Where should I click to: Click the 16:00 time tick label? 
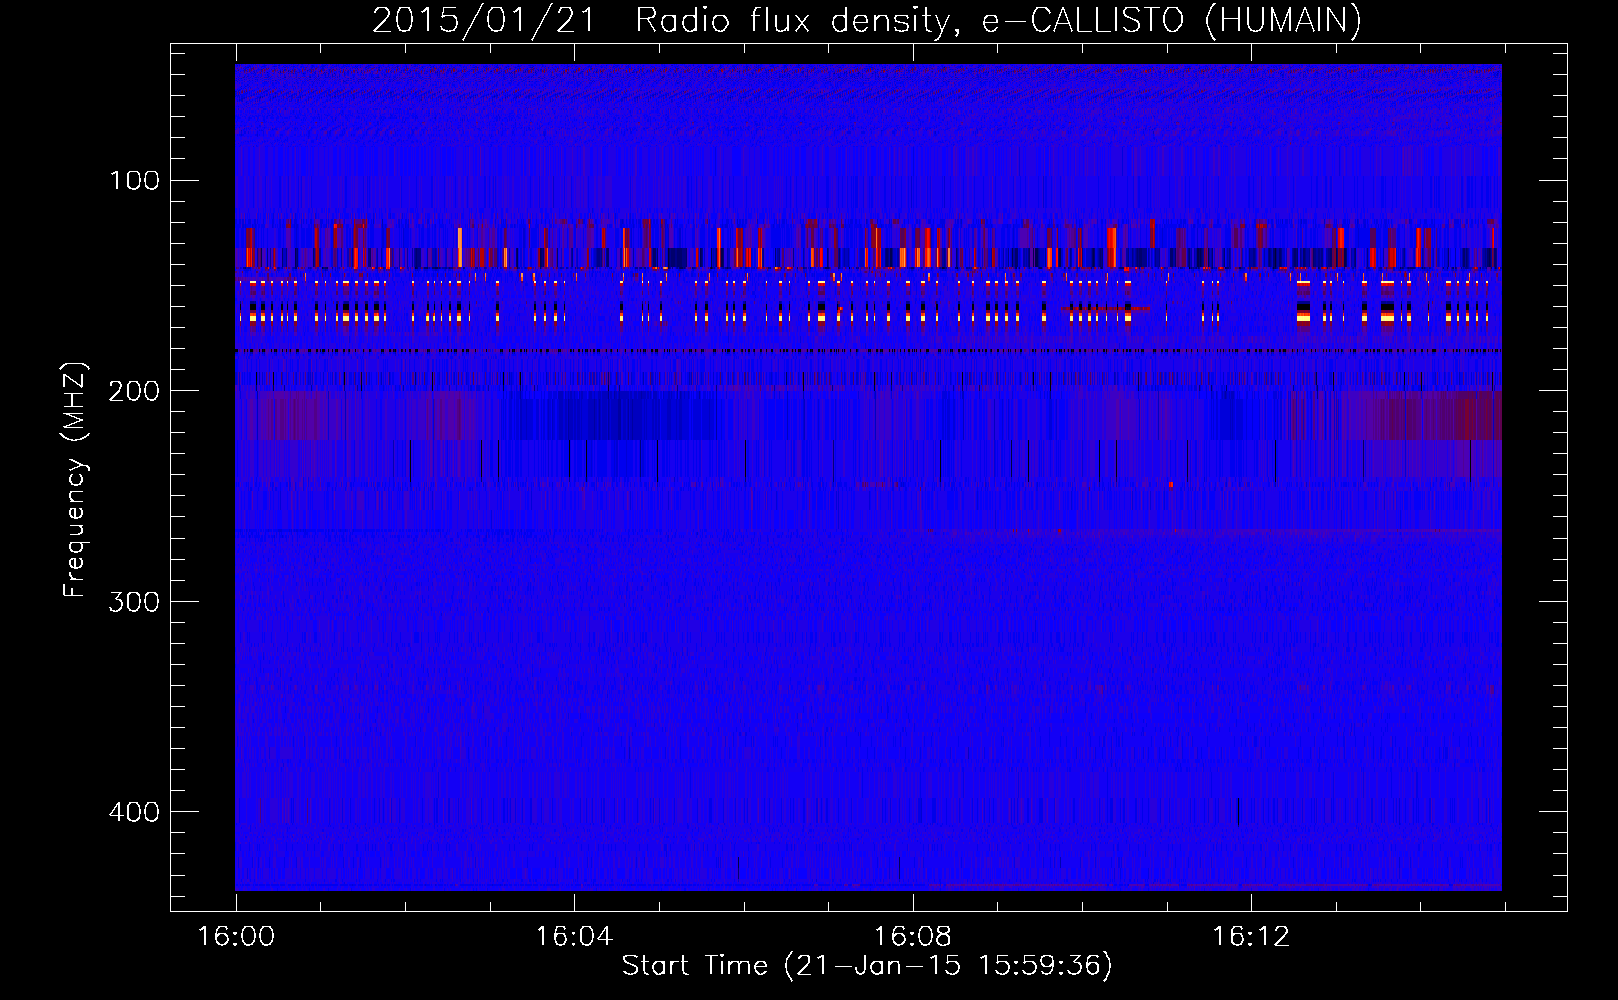coord(236,937)
